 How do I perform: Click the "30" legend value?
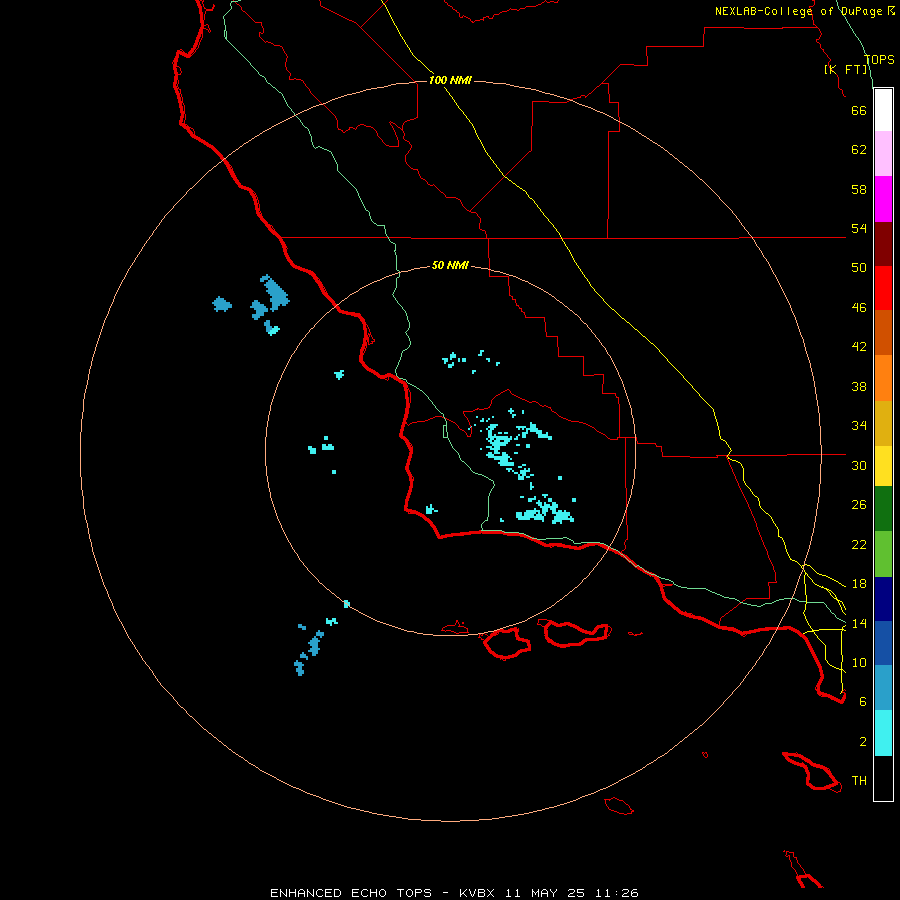click(859, 465)
